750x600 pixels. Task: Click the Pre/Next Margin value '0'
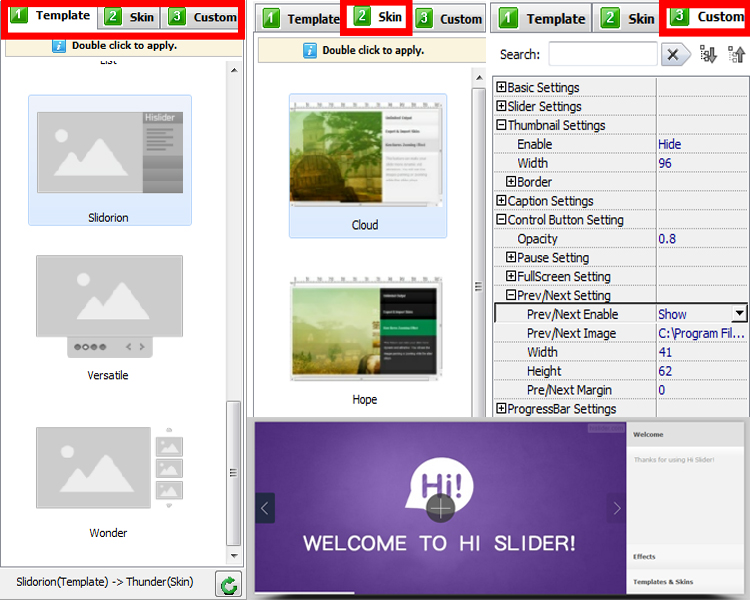pos(662,390)
